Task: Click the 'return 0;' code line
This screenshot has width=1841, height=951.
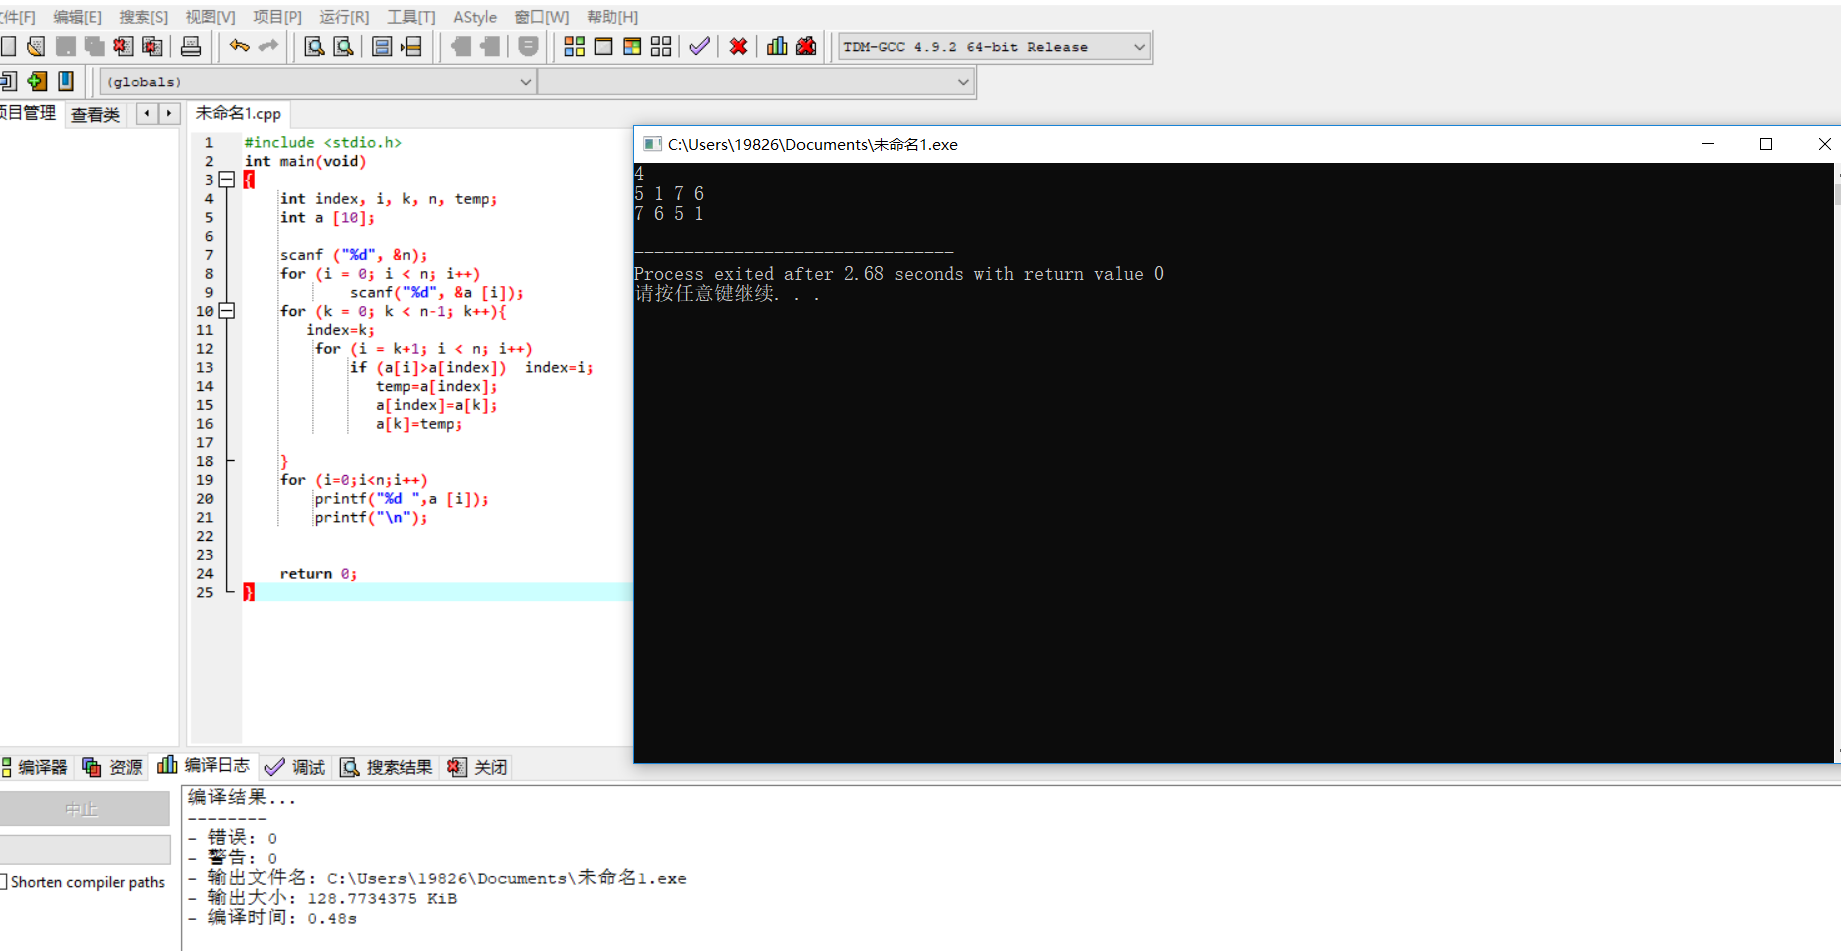Action: coord(318,573)
